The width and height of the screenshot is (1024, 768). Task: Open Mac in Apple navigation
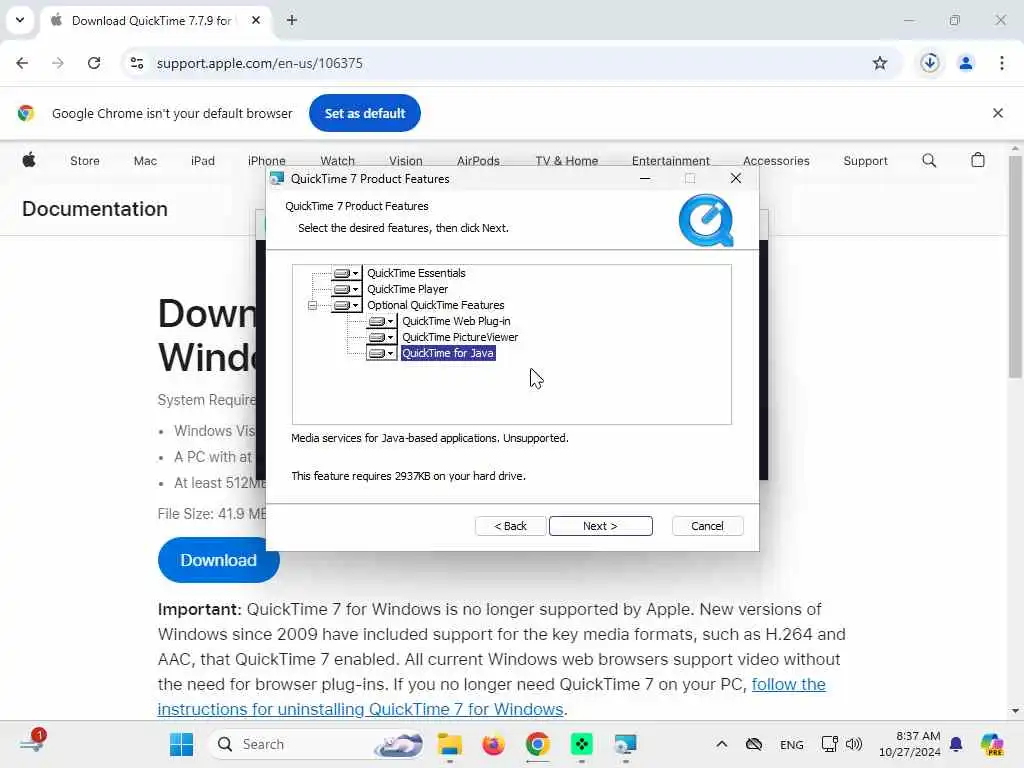pos(145,161)
